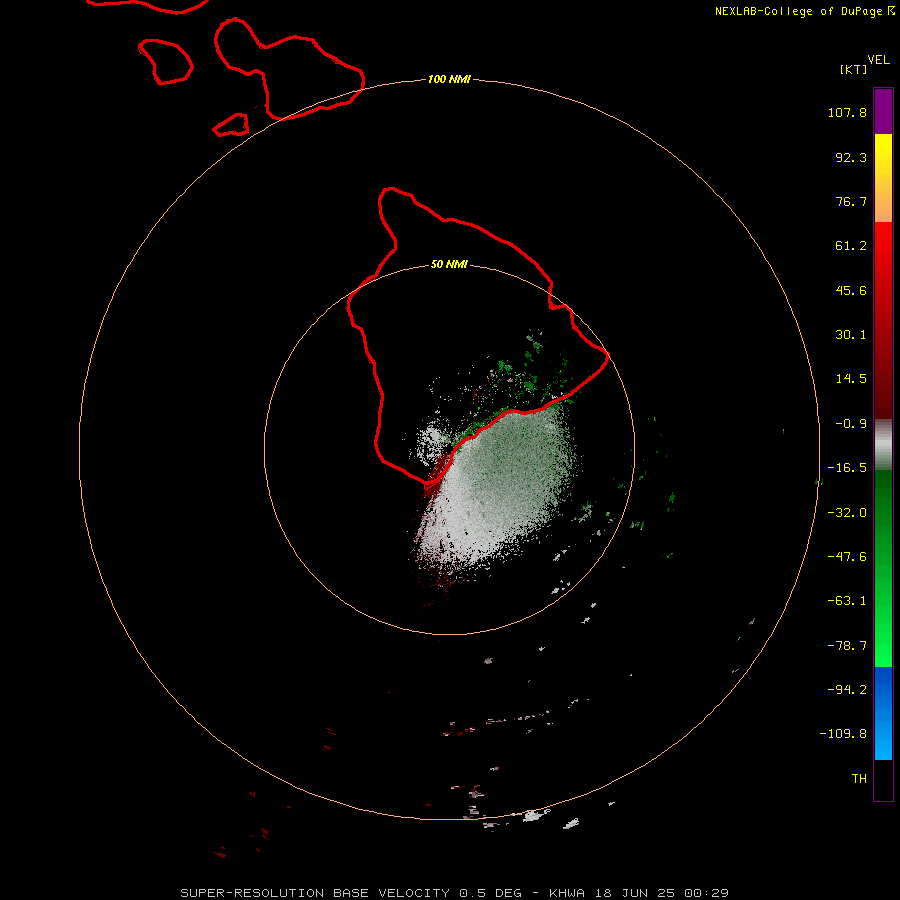The image size is (900, 900).
Task: Click the Super-Resolution Base Velocity caption
Action: click(455, 893)
